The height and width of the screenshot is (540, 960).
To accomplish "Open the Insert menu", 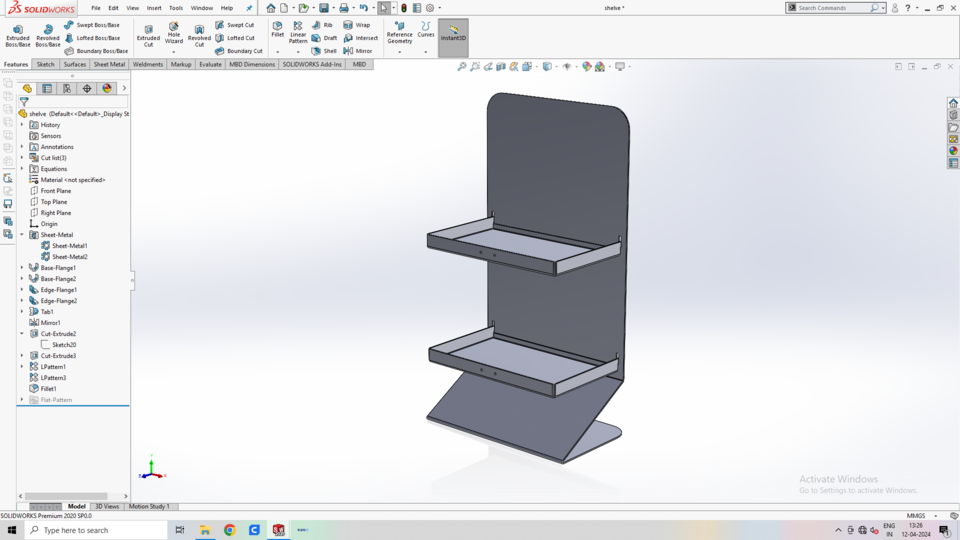I will (154, 8).
